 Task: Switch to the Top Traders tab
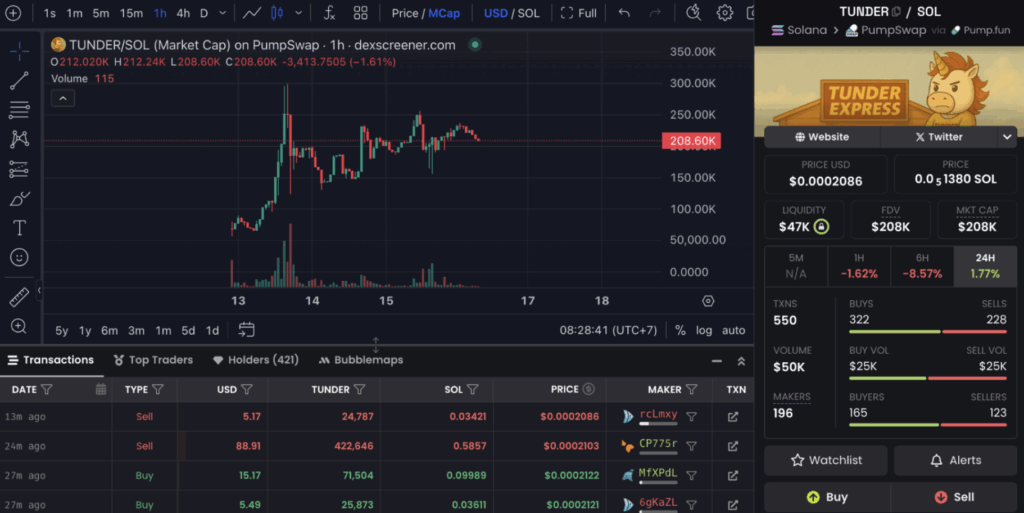pos(153,360)
